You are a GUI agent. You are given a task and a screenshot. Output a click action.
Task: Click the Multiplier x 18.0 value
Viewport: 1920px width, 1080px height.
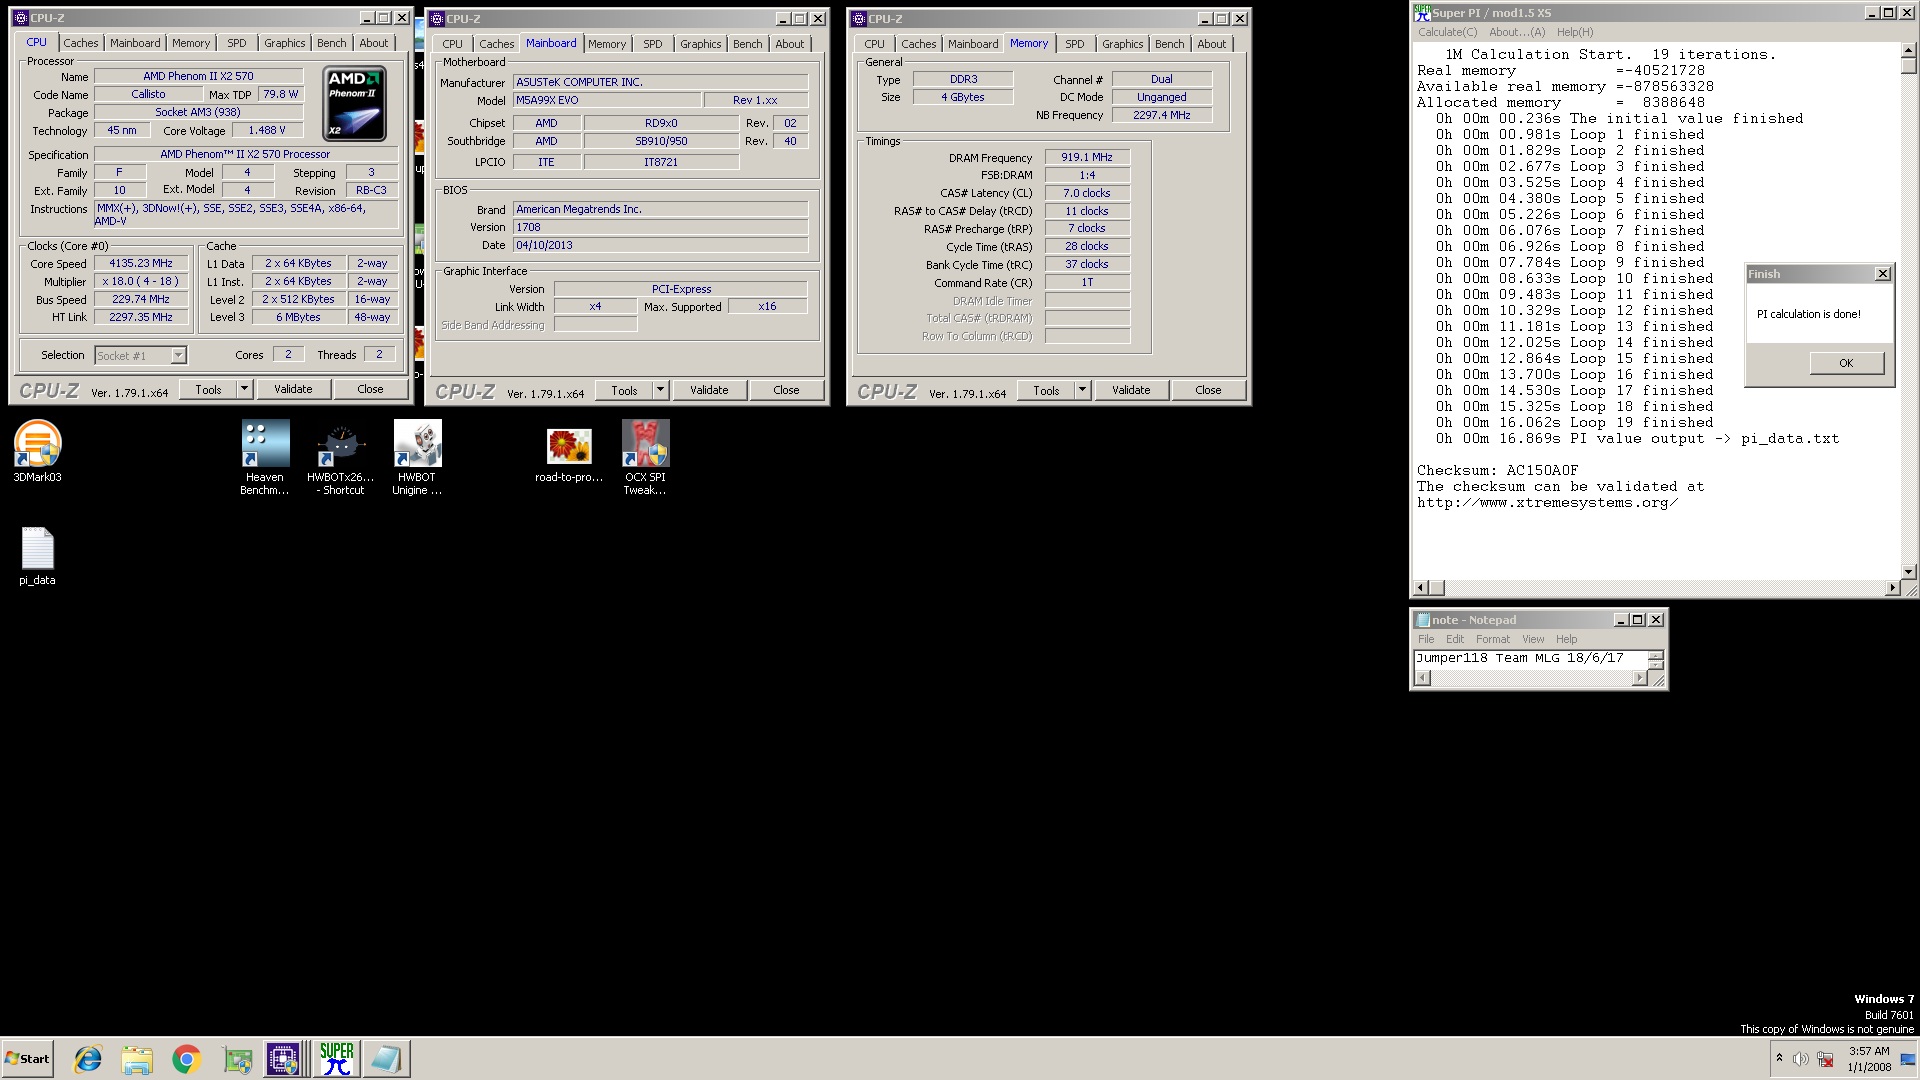(x=141, y=282)
